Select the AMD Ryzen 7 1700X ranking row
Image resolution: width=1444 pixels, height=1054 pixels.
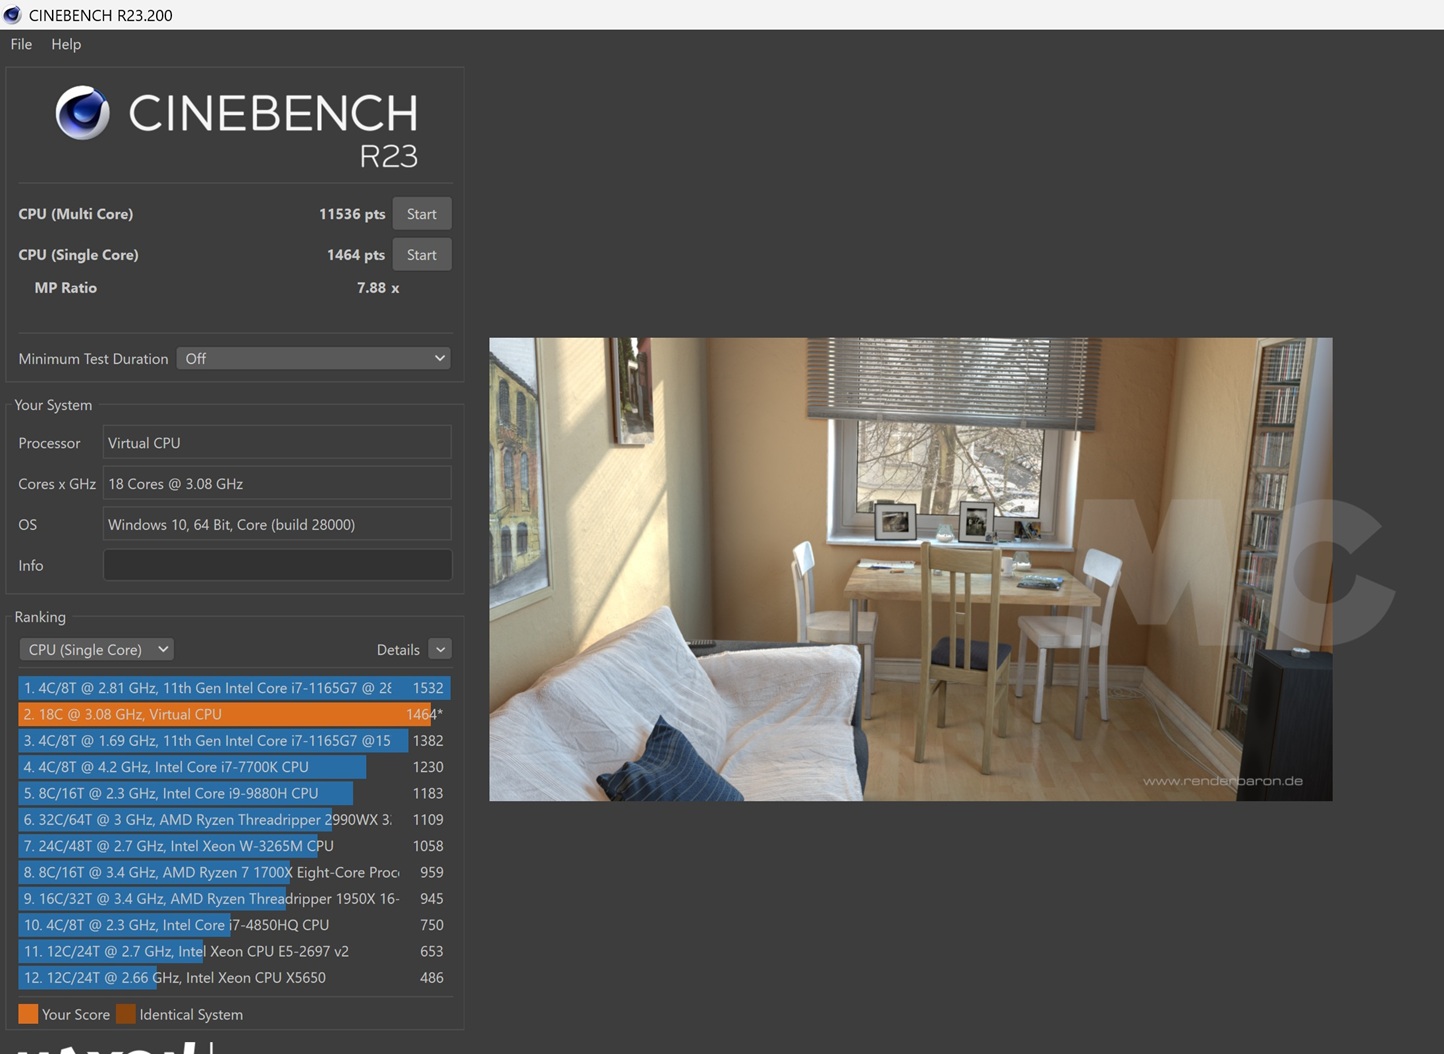coord(234,872)
